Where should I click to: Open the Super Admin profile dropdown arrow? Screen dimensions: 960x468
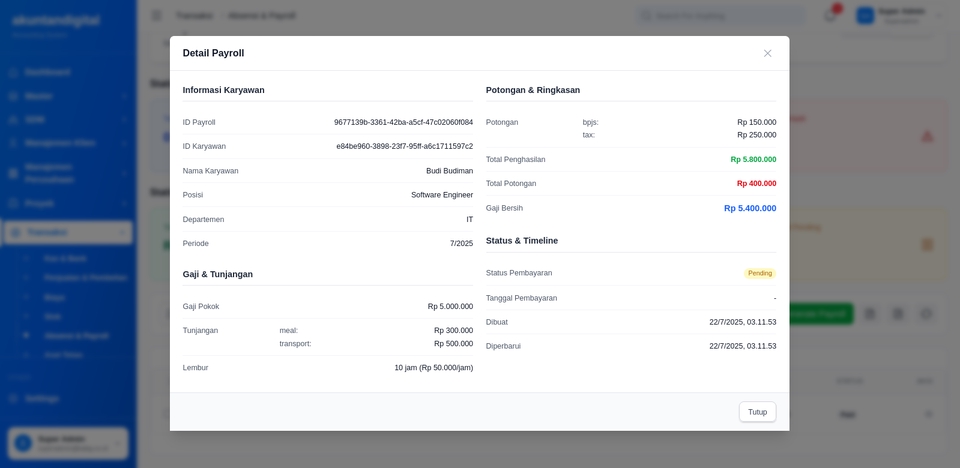(938, 15)
